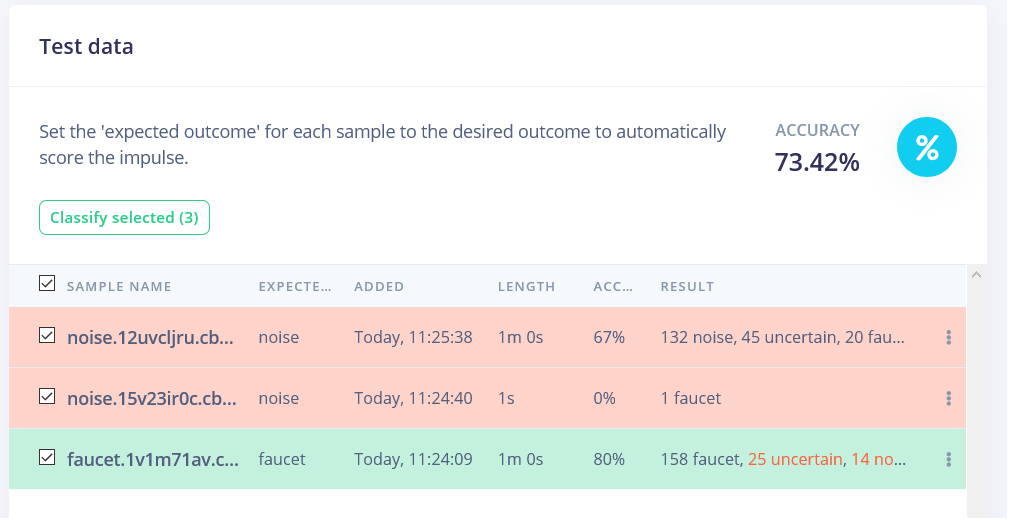Open three-dot menu for noise.15v23ir0c sample

[x=948, y=398]
